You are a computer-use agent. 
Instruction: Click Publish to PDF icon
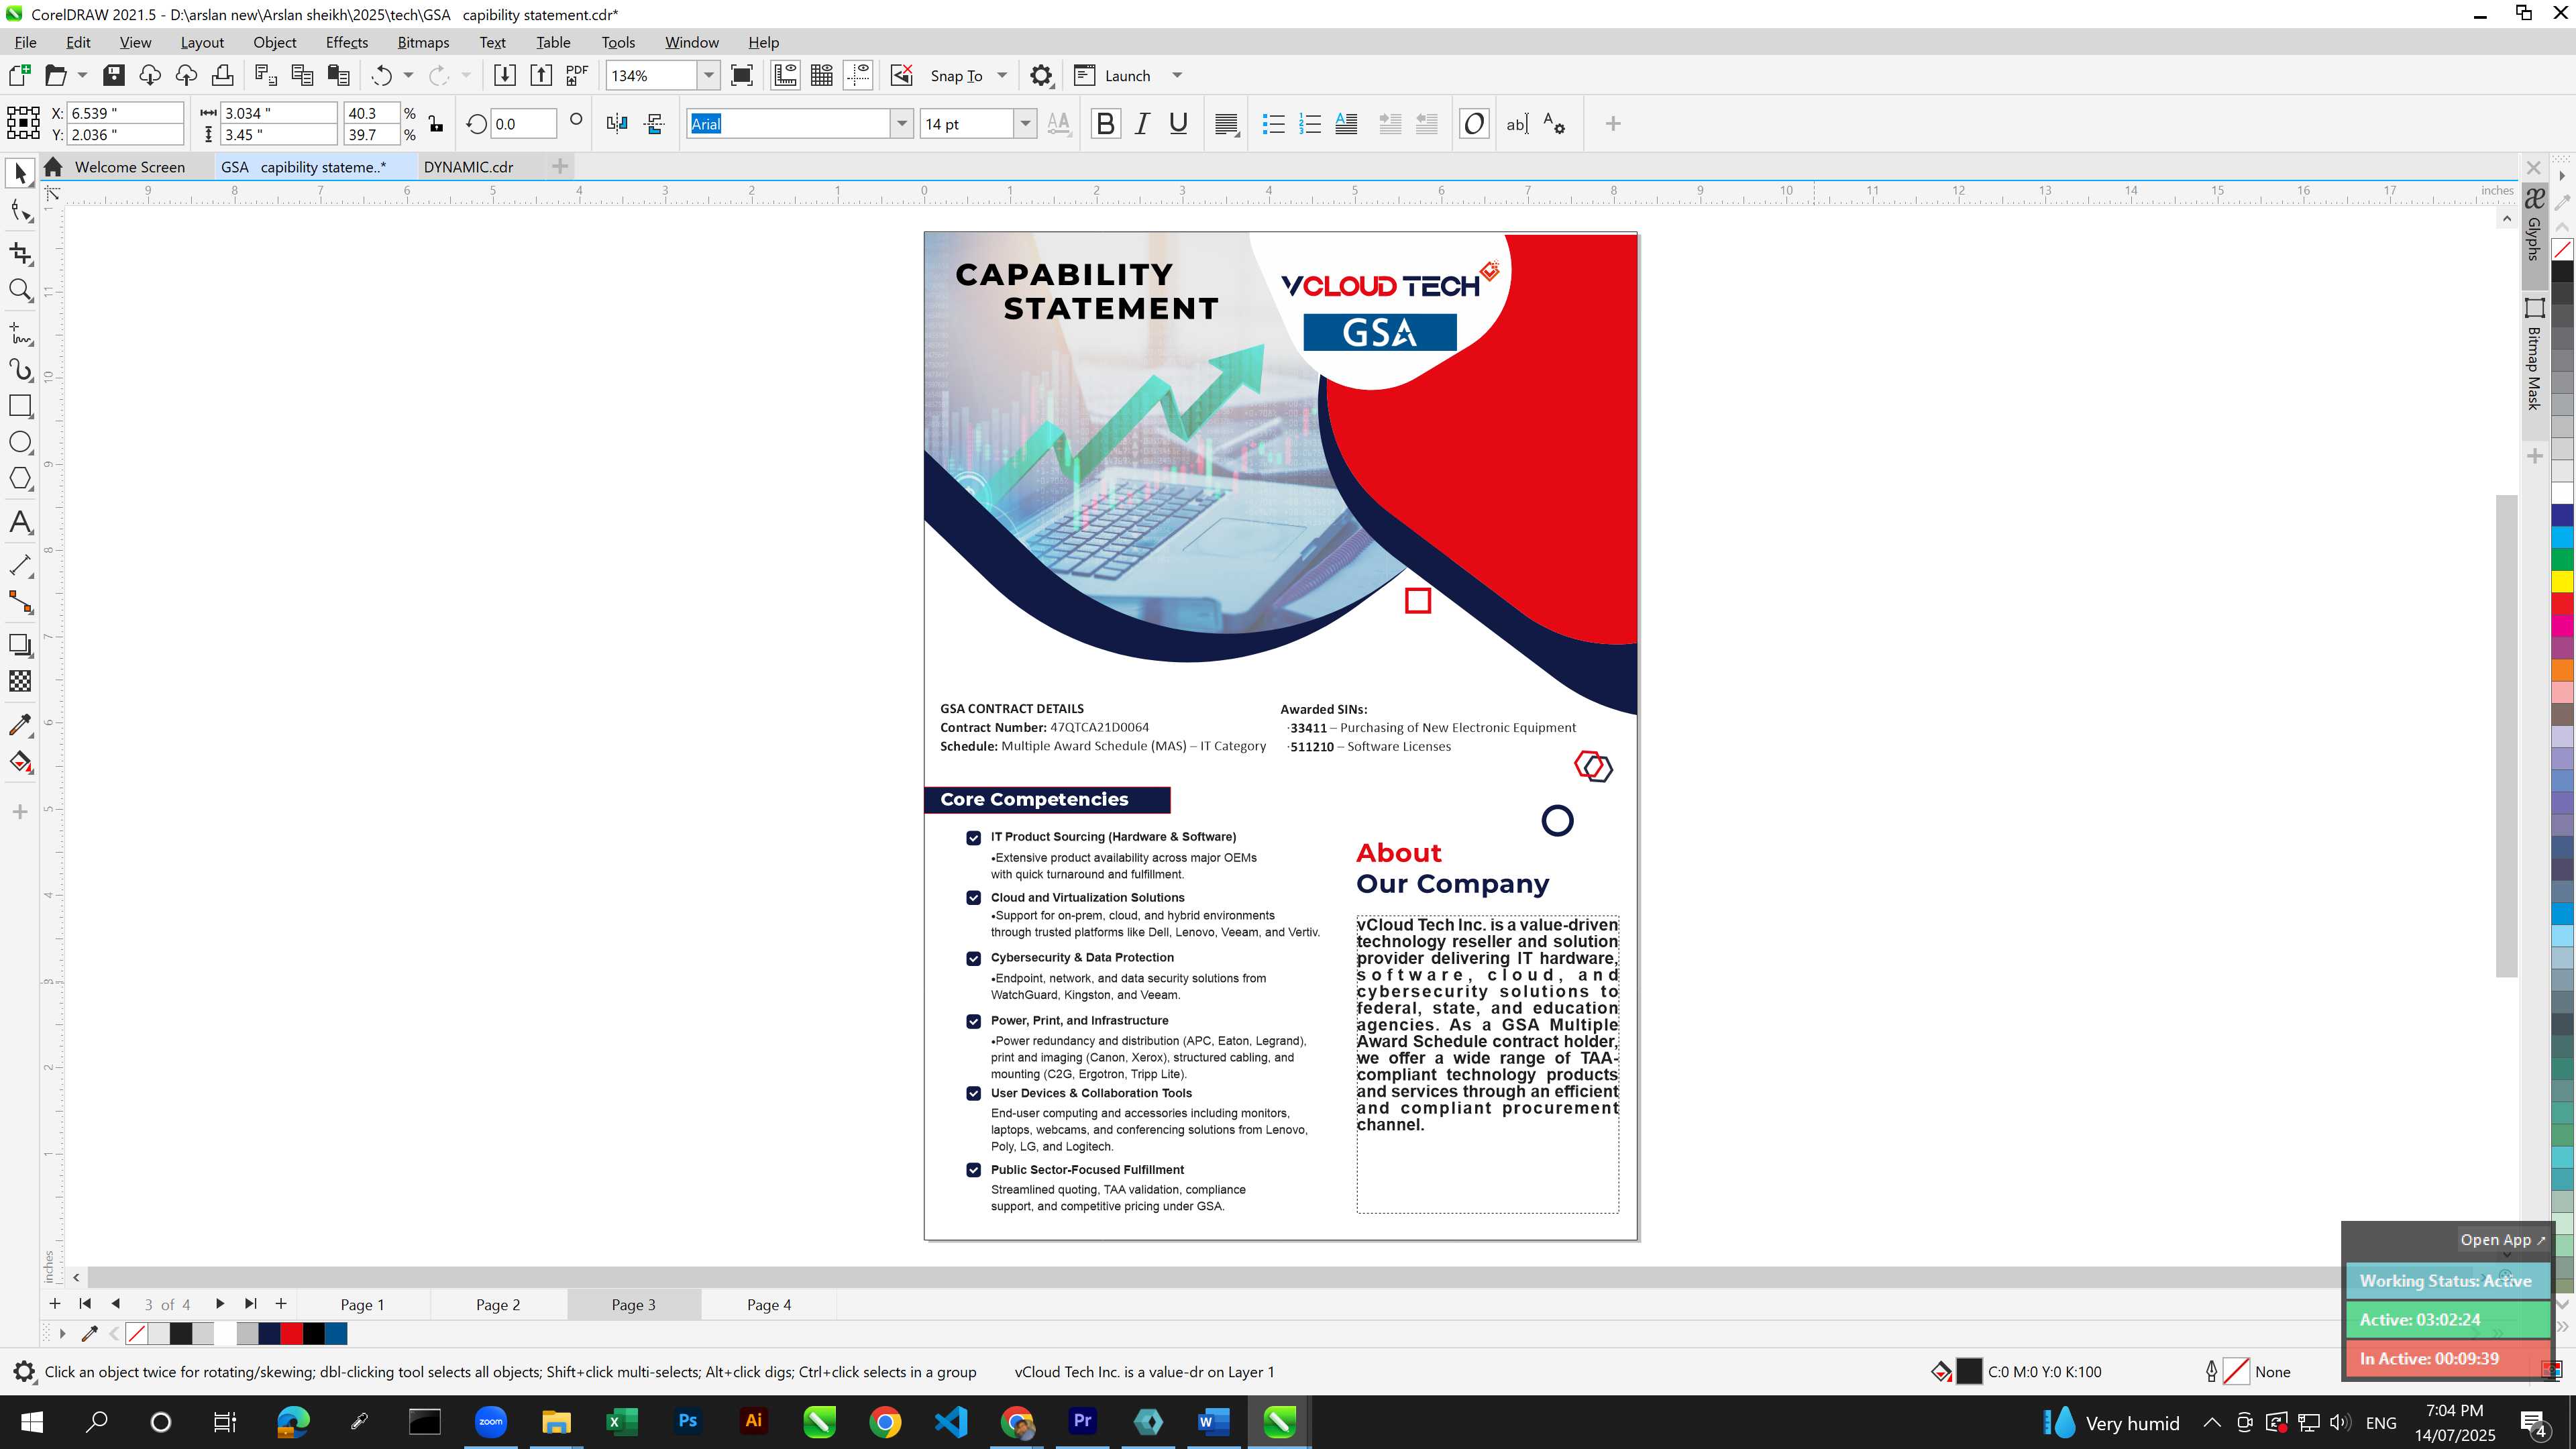(x=577, y=76)
